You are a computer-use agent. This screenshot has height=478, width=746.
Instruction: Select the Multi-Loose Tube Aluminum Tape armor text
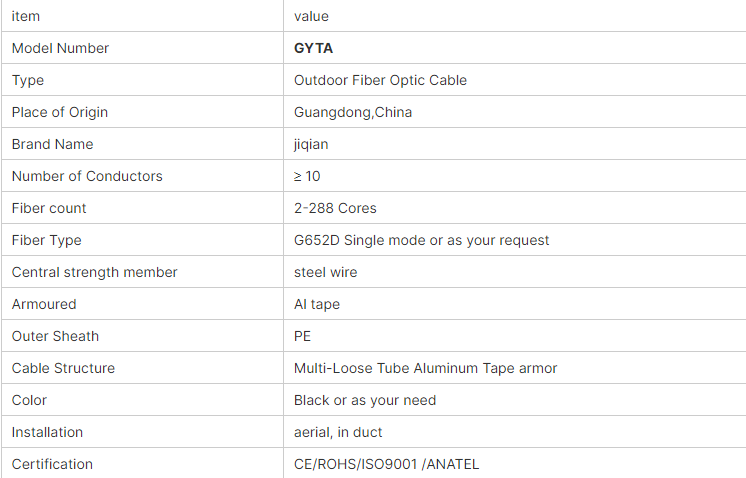tap(425, 368)
